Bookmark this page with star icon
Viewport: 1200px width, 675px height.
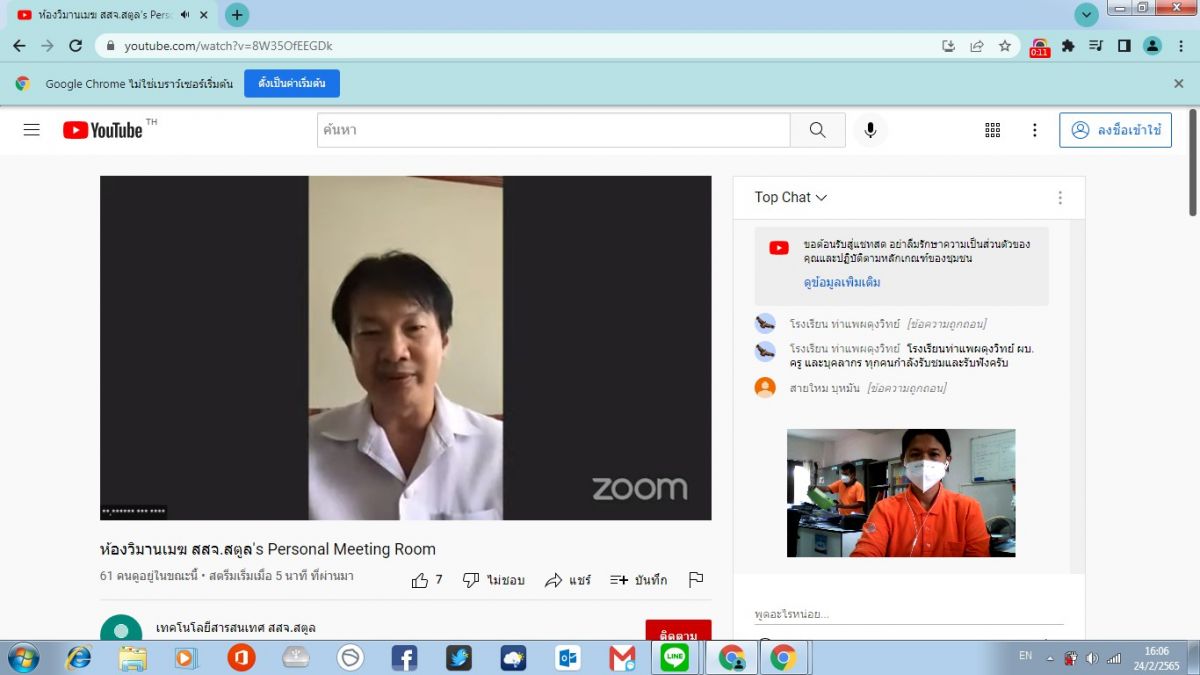point(1005,46)
